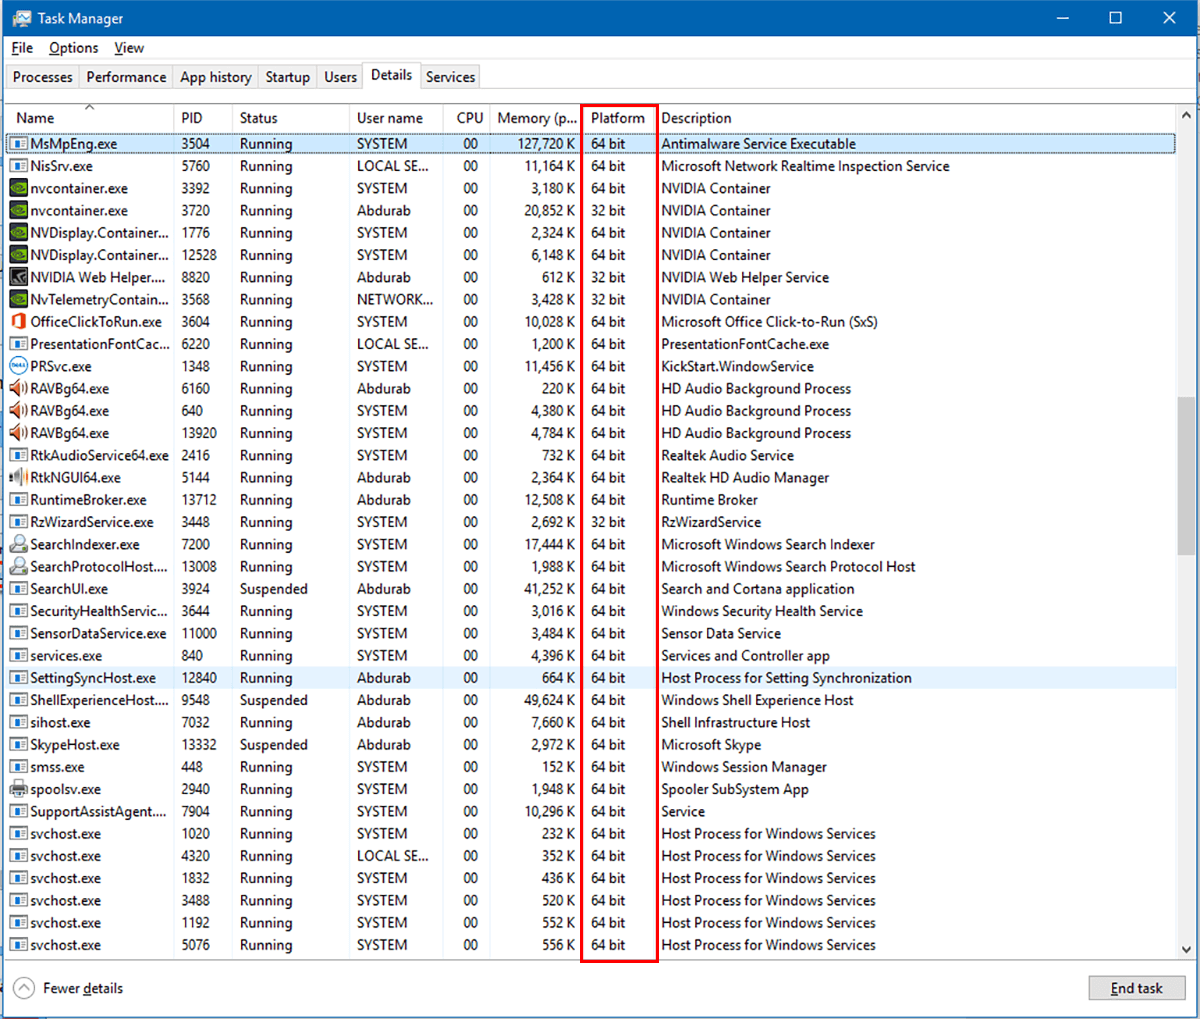Sort by Memory column header
This screenshot has height=1019, width=1200.
click(x=537, y=118)
